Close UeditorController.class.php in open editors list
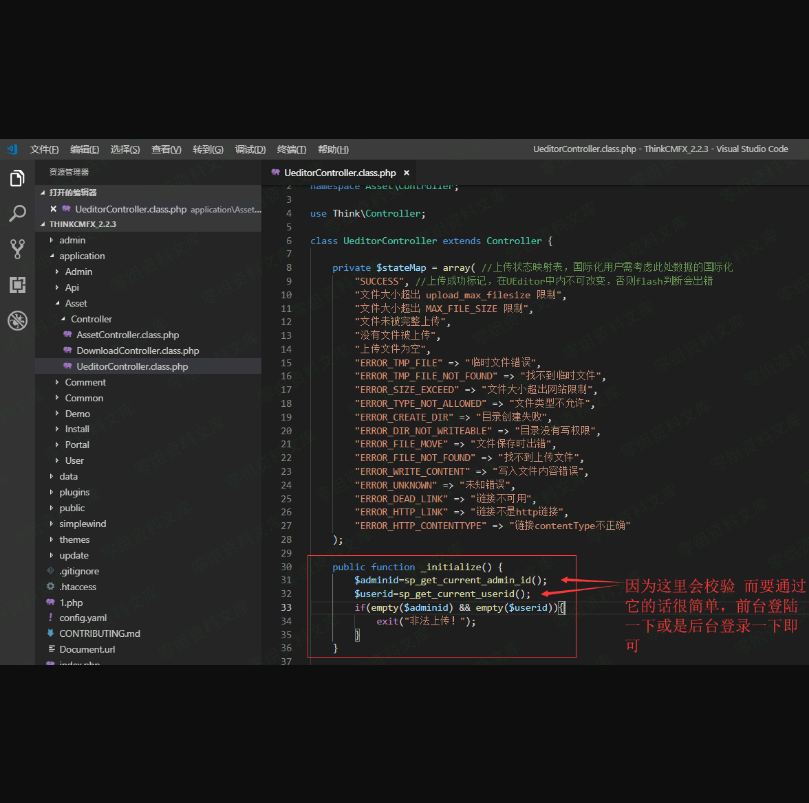Viewport: 809px width, 803px height. click(53, 209)
